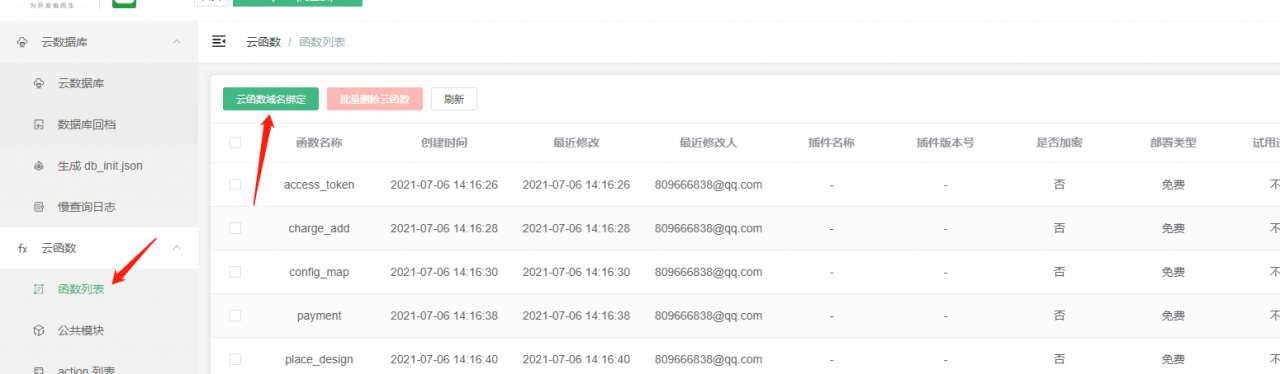Click 函数列表 in the breadcrumb

pos(322,42)
